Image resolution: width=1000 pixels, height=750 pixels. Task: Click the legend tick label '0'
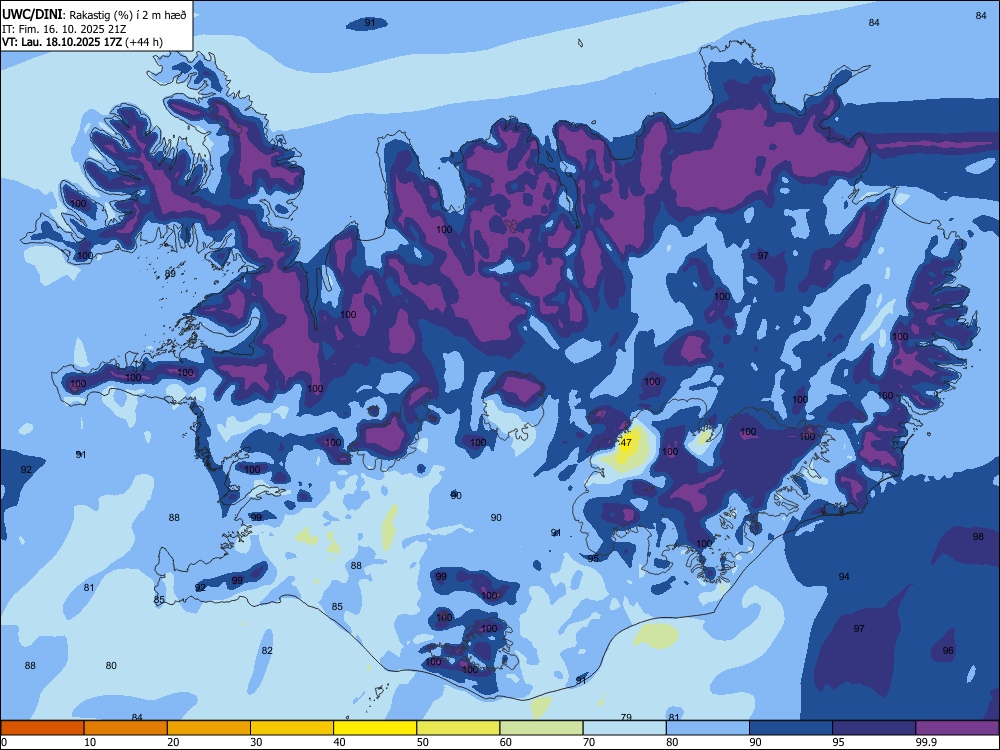pos(4,742)
